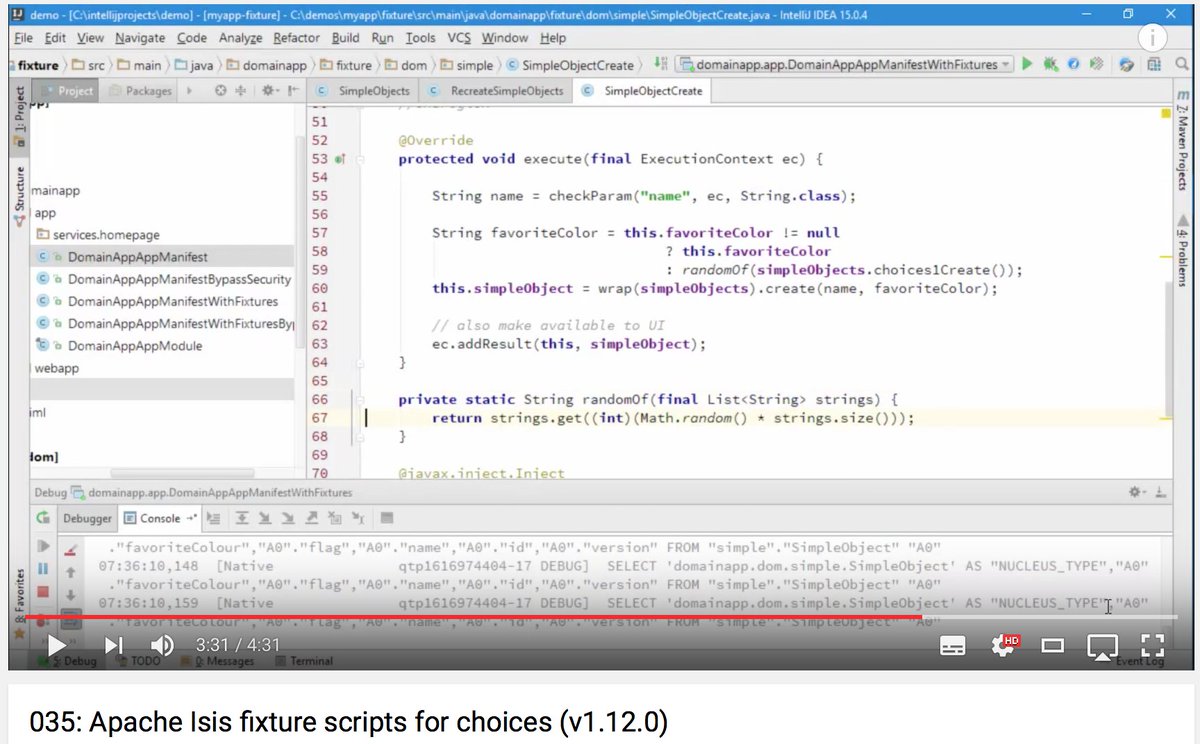1200x744 pixels.
Task: Open the VCS menu
Action: tap(458, 38)
